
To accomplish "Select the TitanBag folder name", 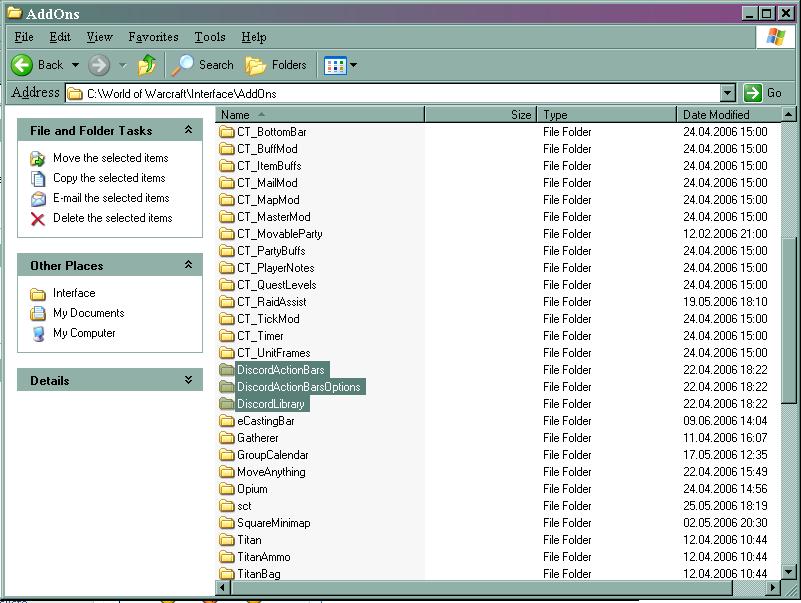I will point(258,574).
